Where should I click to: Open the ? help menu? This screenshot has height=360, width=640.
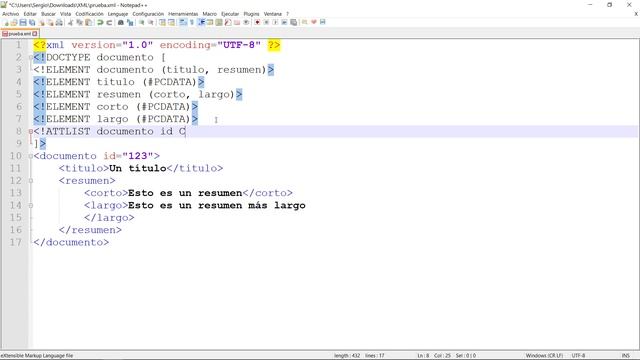click(x=287, y=14)
